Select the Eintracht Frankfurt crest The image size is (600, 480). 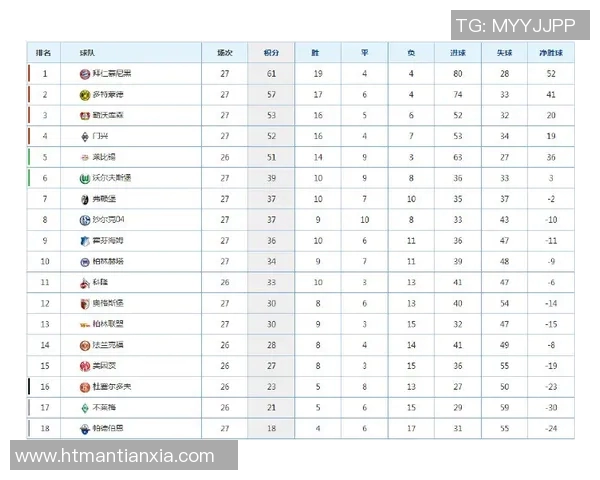tap(85, 345)
